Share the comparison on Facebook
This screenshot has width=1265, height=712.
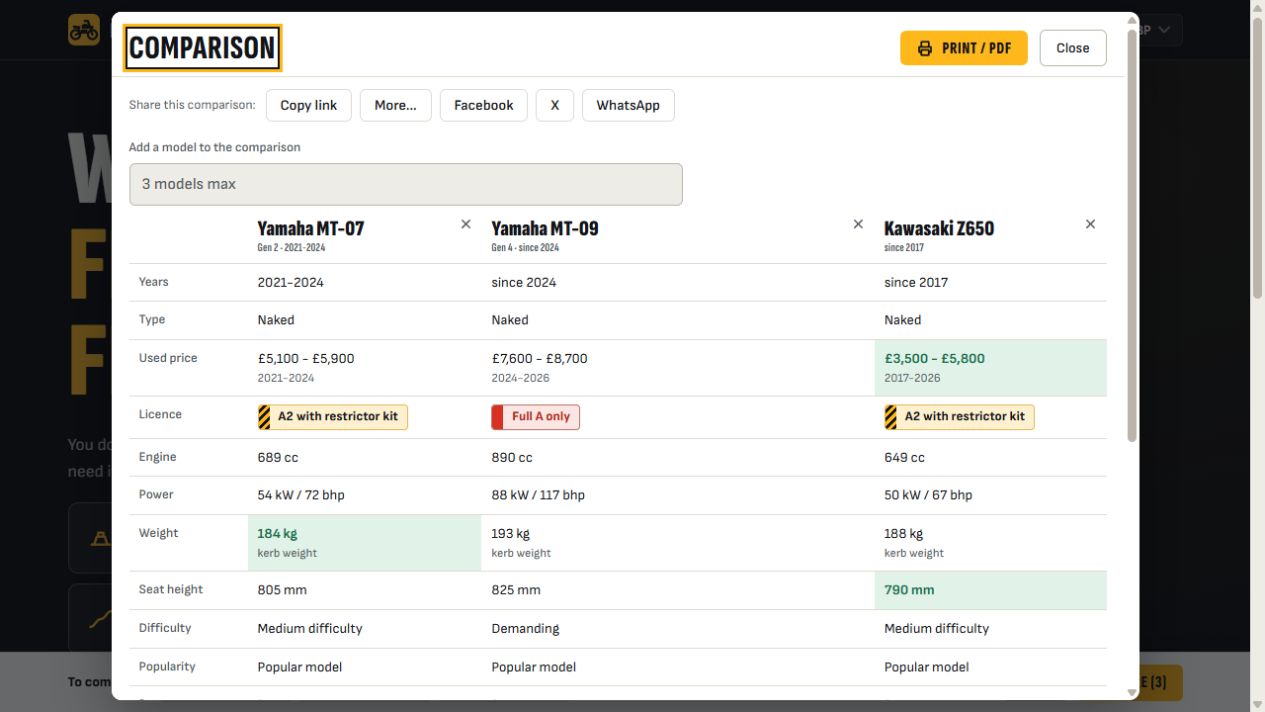point(484,105)
